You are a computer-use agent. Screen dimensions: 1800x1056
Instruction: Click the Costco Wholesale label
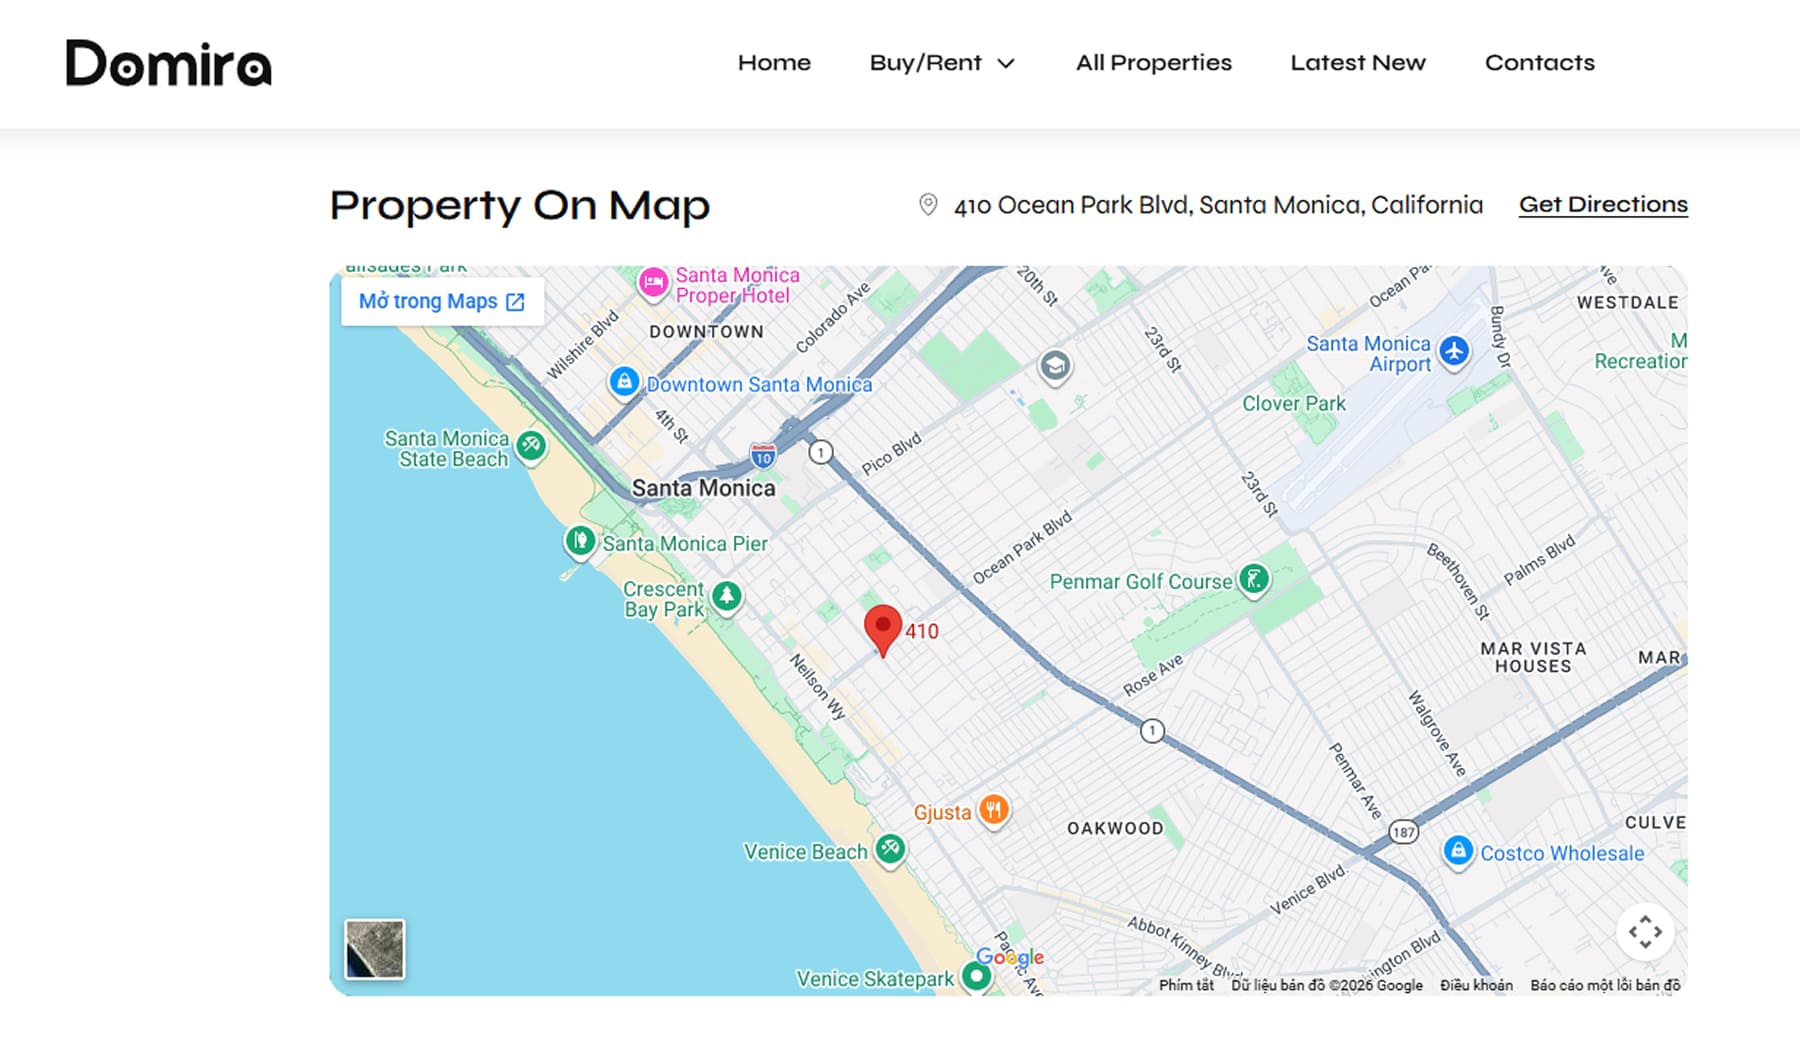(1562, 854)
